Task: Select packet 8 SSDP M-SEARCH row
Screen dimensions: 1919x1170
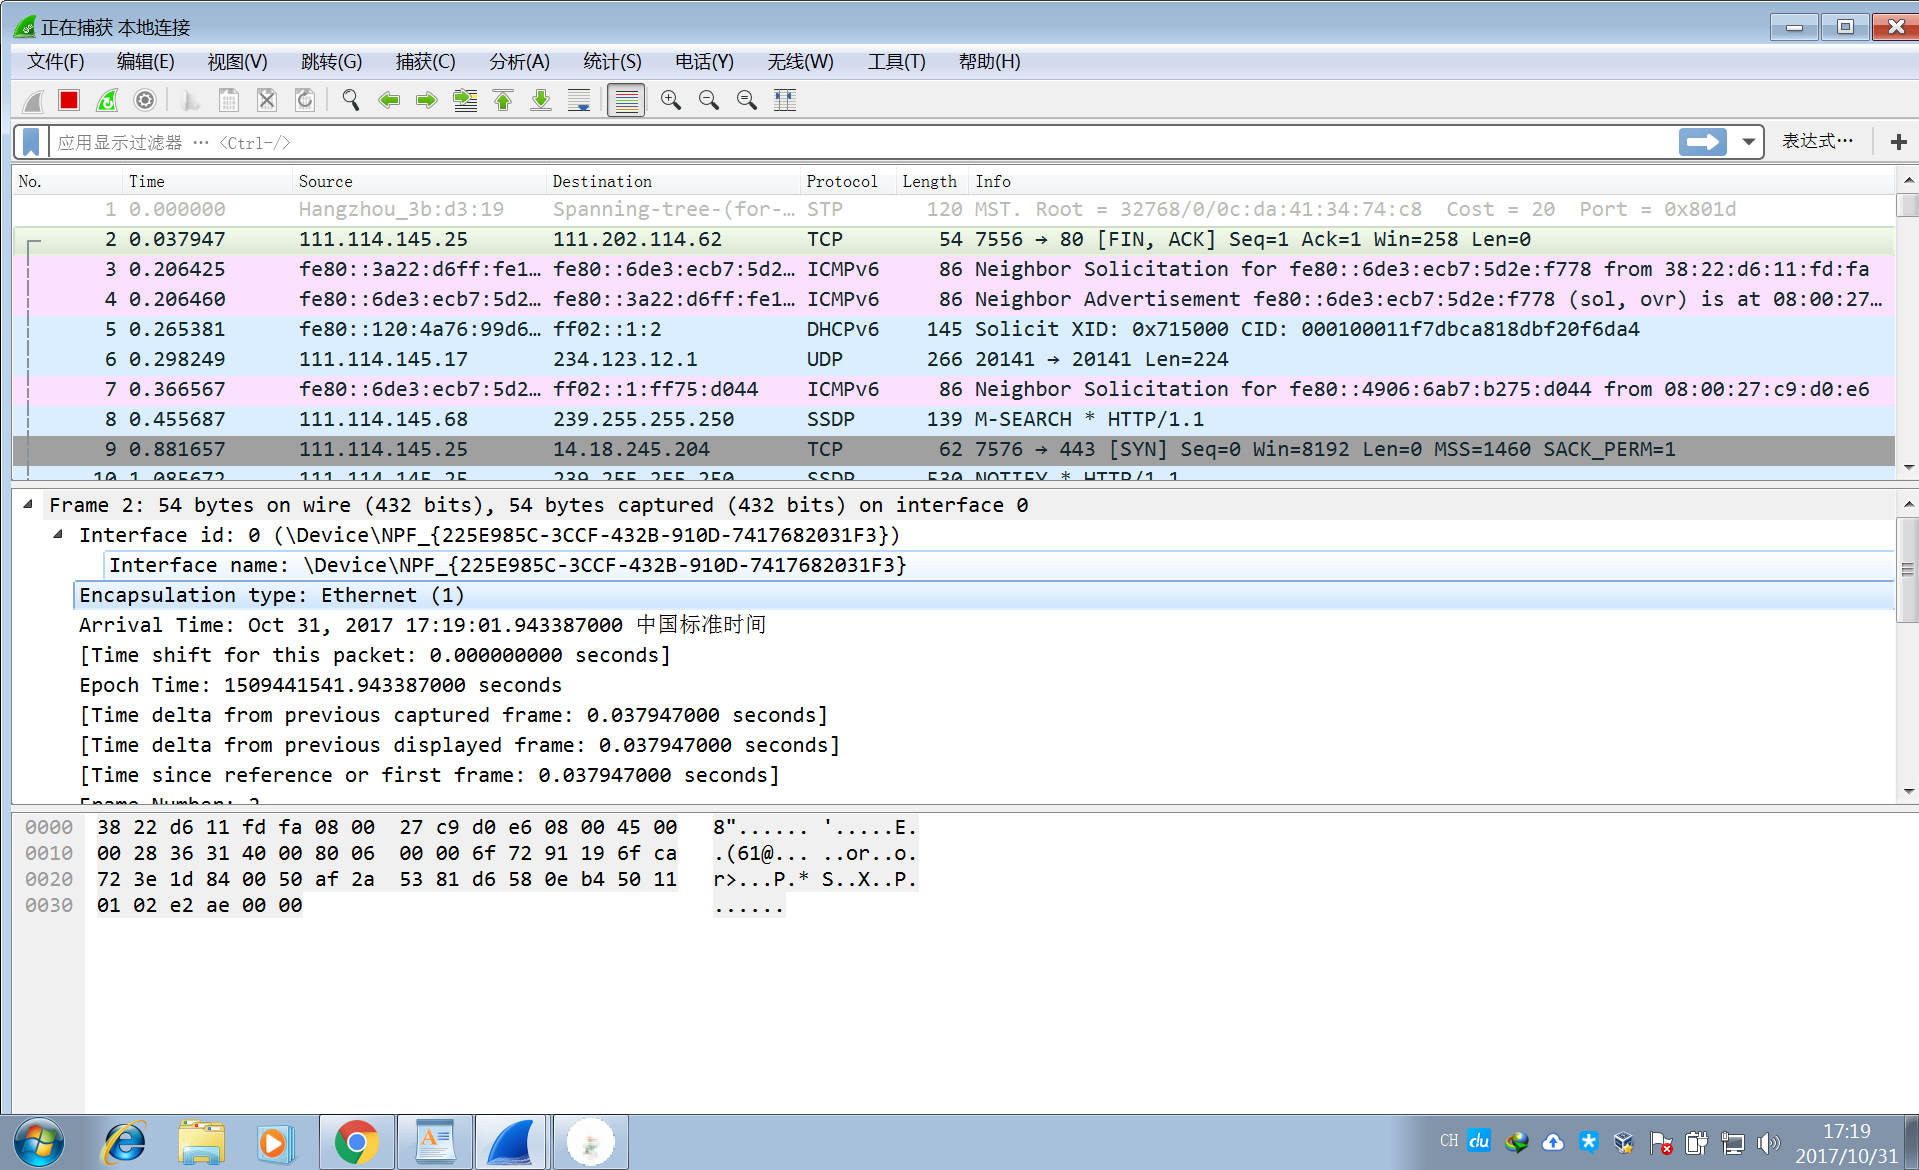Action: (953, 419)
